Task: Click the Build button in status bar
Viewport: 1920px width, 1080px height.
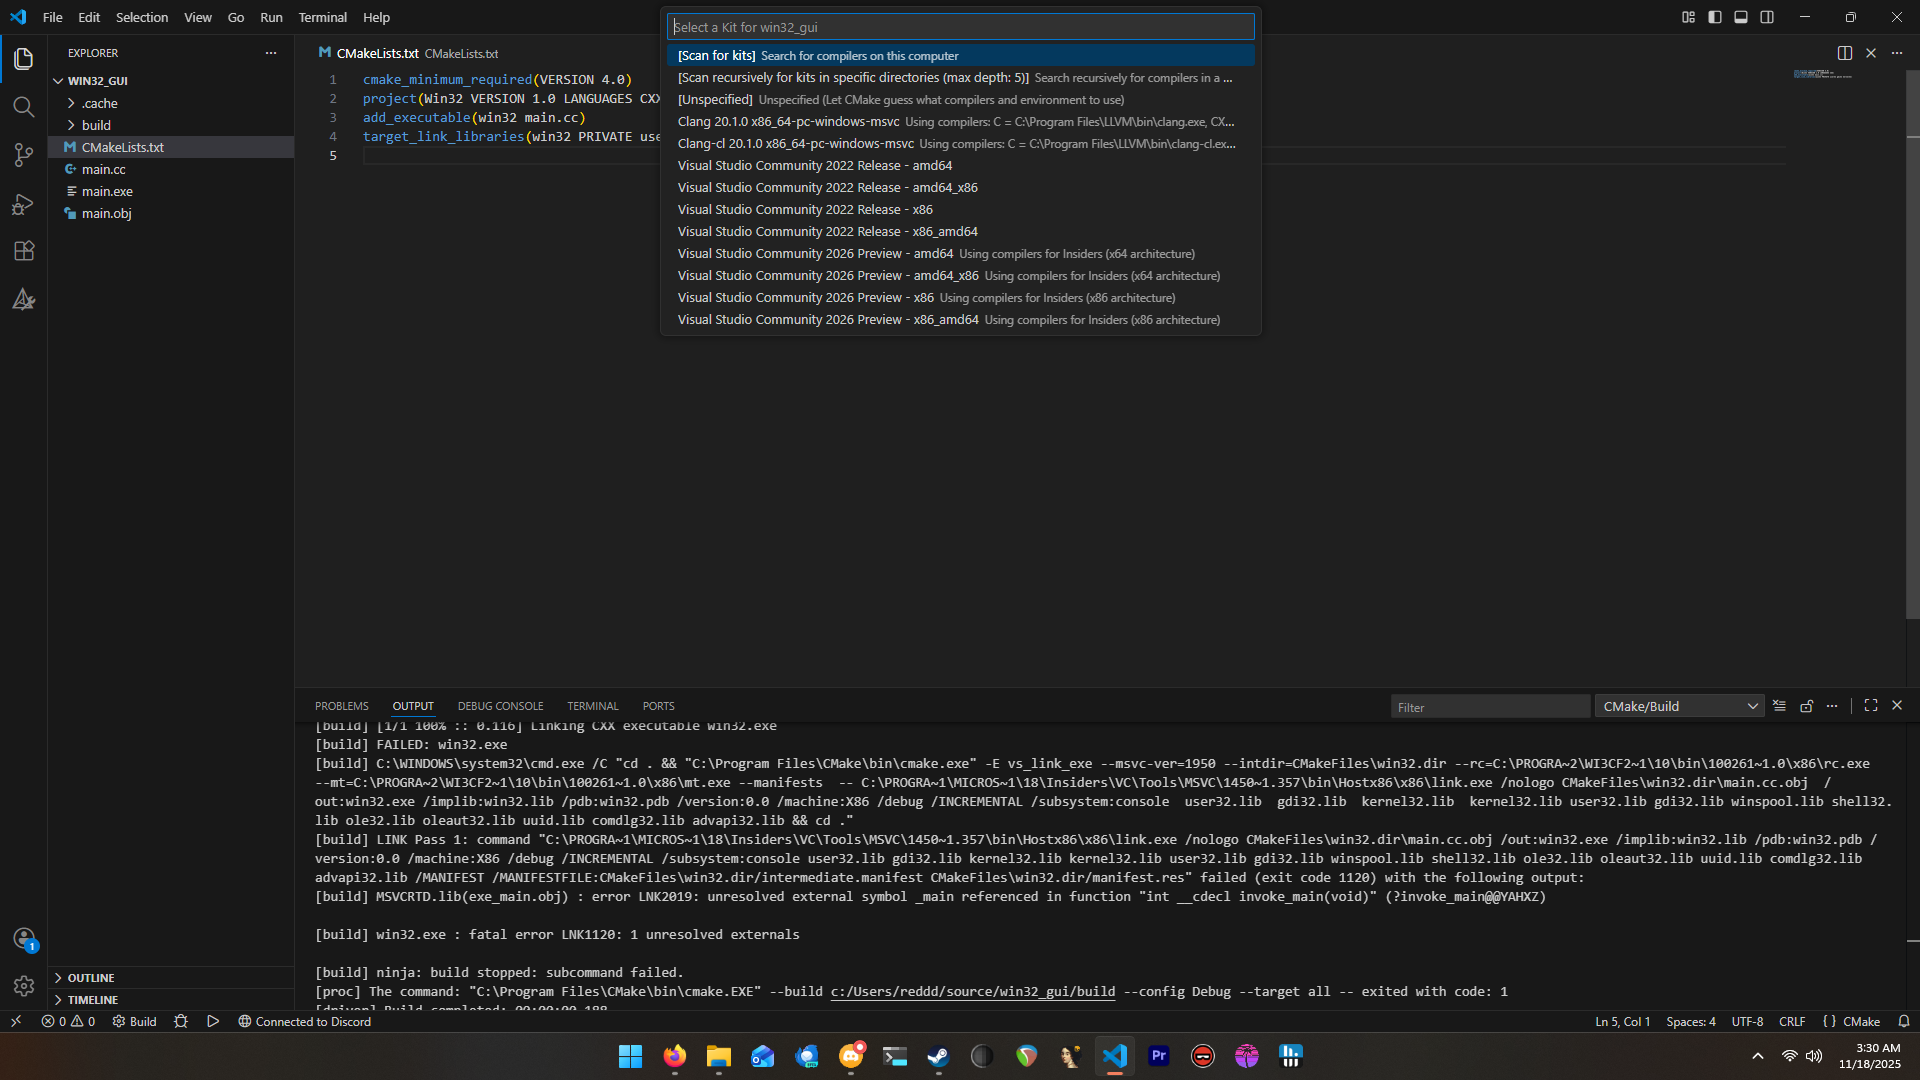Action: point(135,1021)
